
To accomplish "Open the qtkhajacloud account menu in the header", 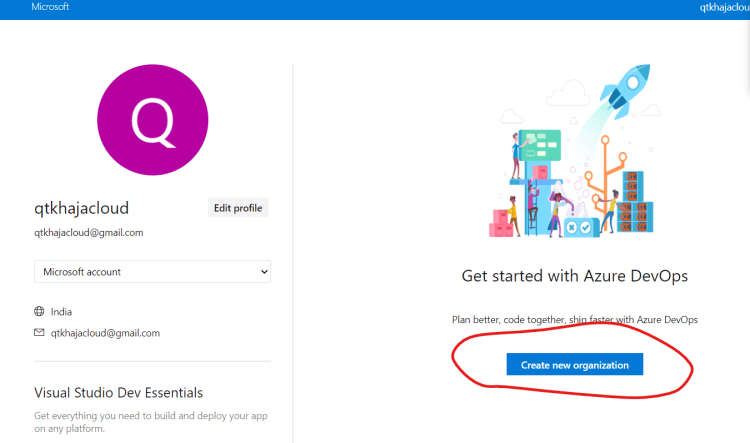I will 724,7.
